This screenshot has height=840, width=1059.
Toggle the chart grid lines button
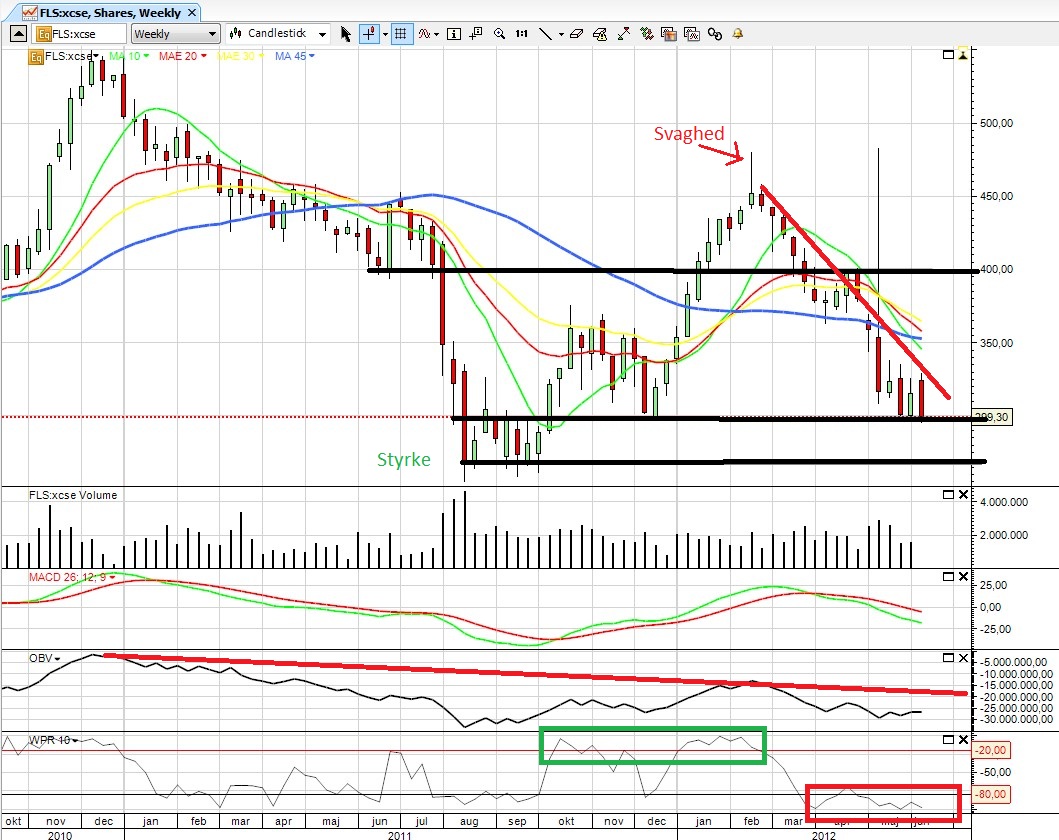[x=401, y=34]
